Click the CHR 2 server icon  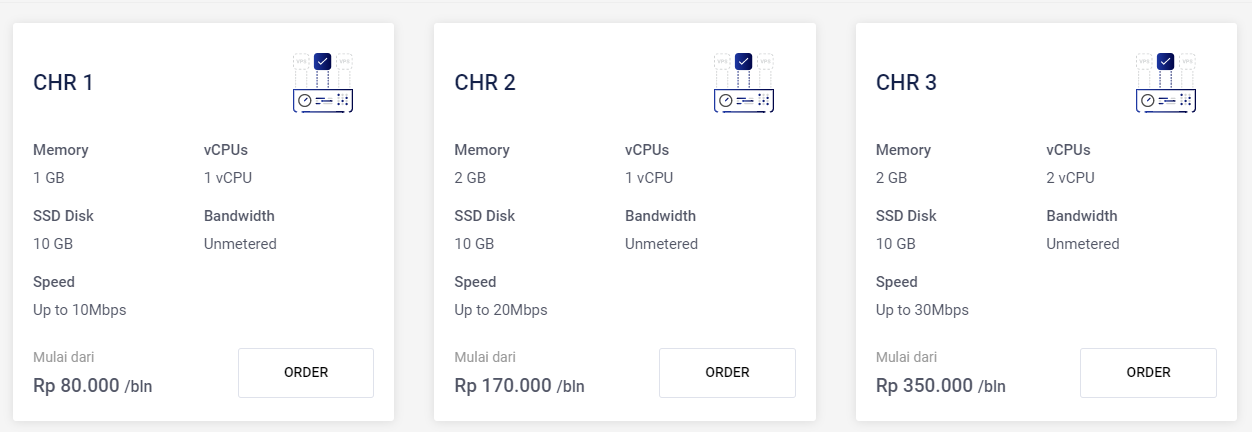coord(744,83)
